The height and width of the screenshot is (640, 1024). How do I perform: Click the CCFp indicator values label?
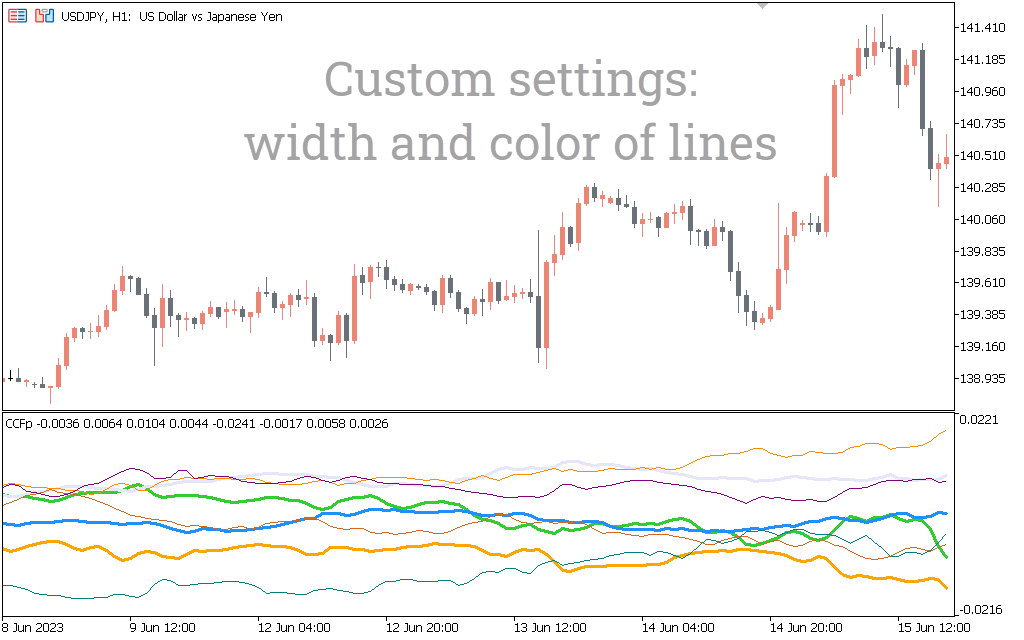197,424
